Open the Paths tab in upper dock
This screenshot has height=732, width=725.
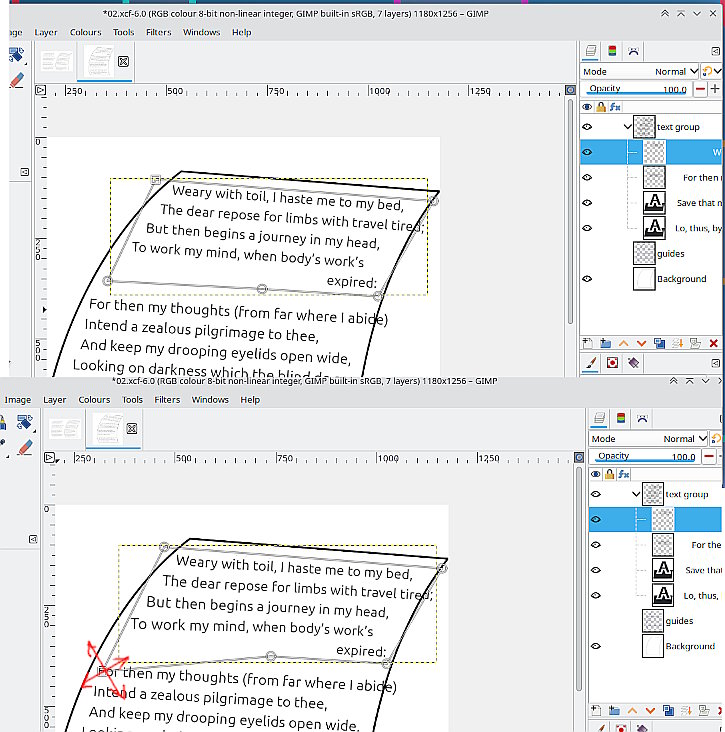pos(633,51)
